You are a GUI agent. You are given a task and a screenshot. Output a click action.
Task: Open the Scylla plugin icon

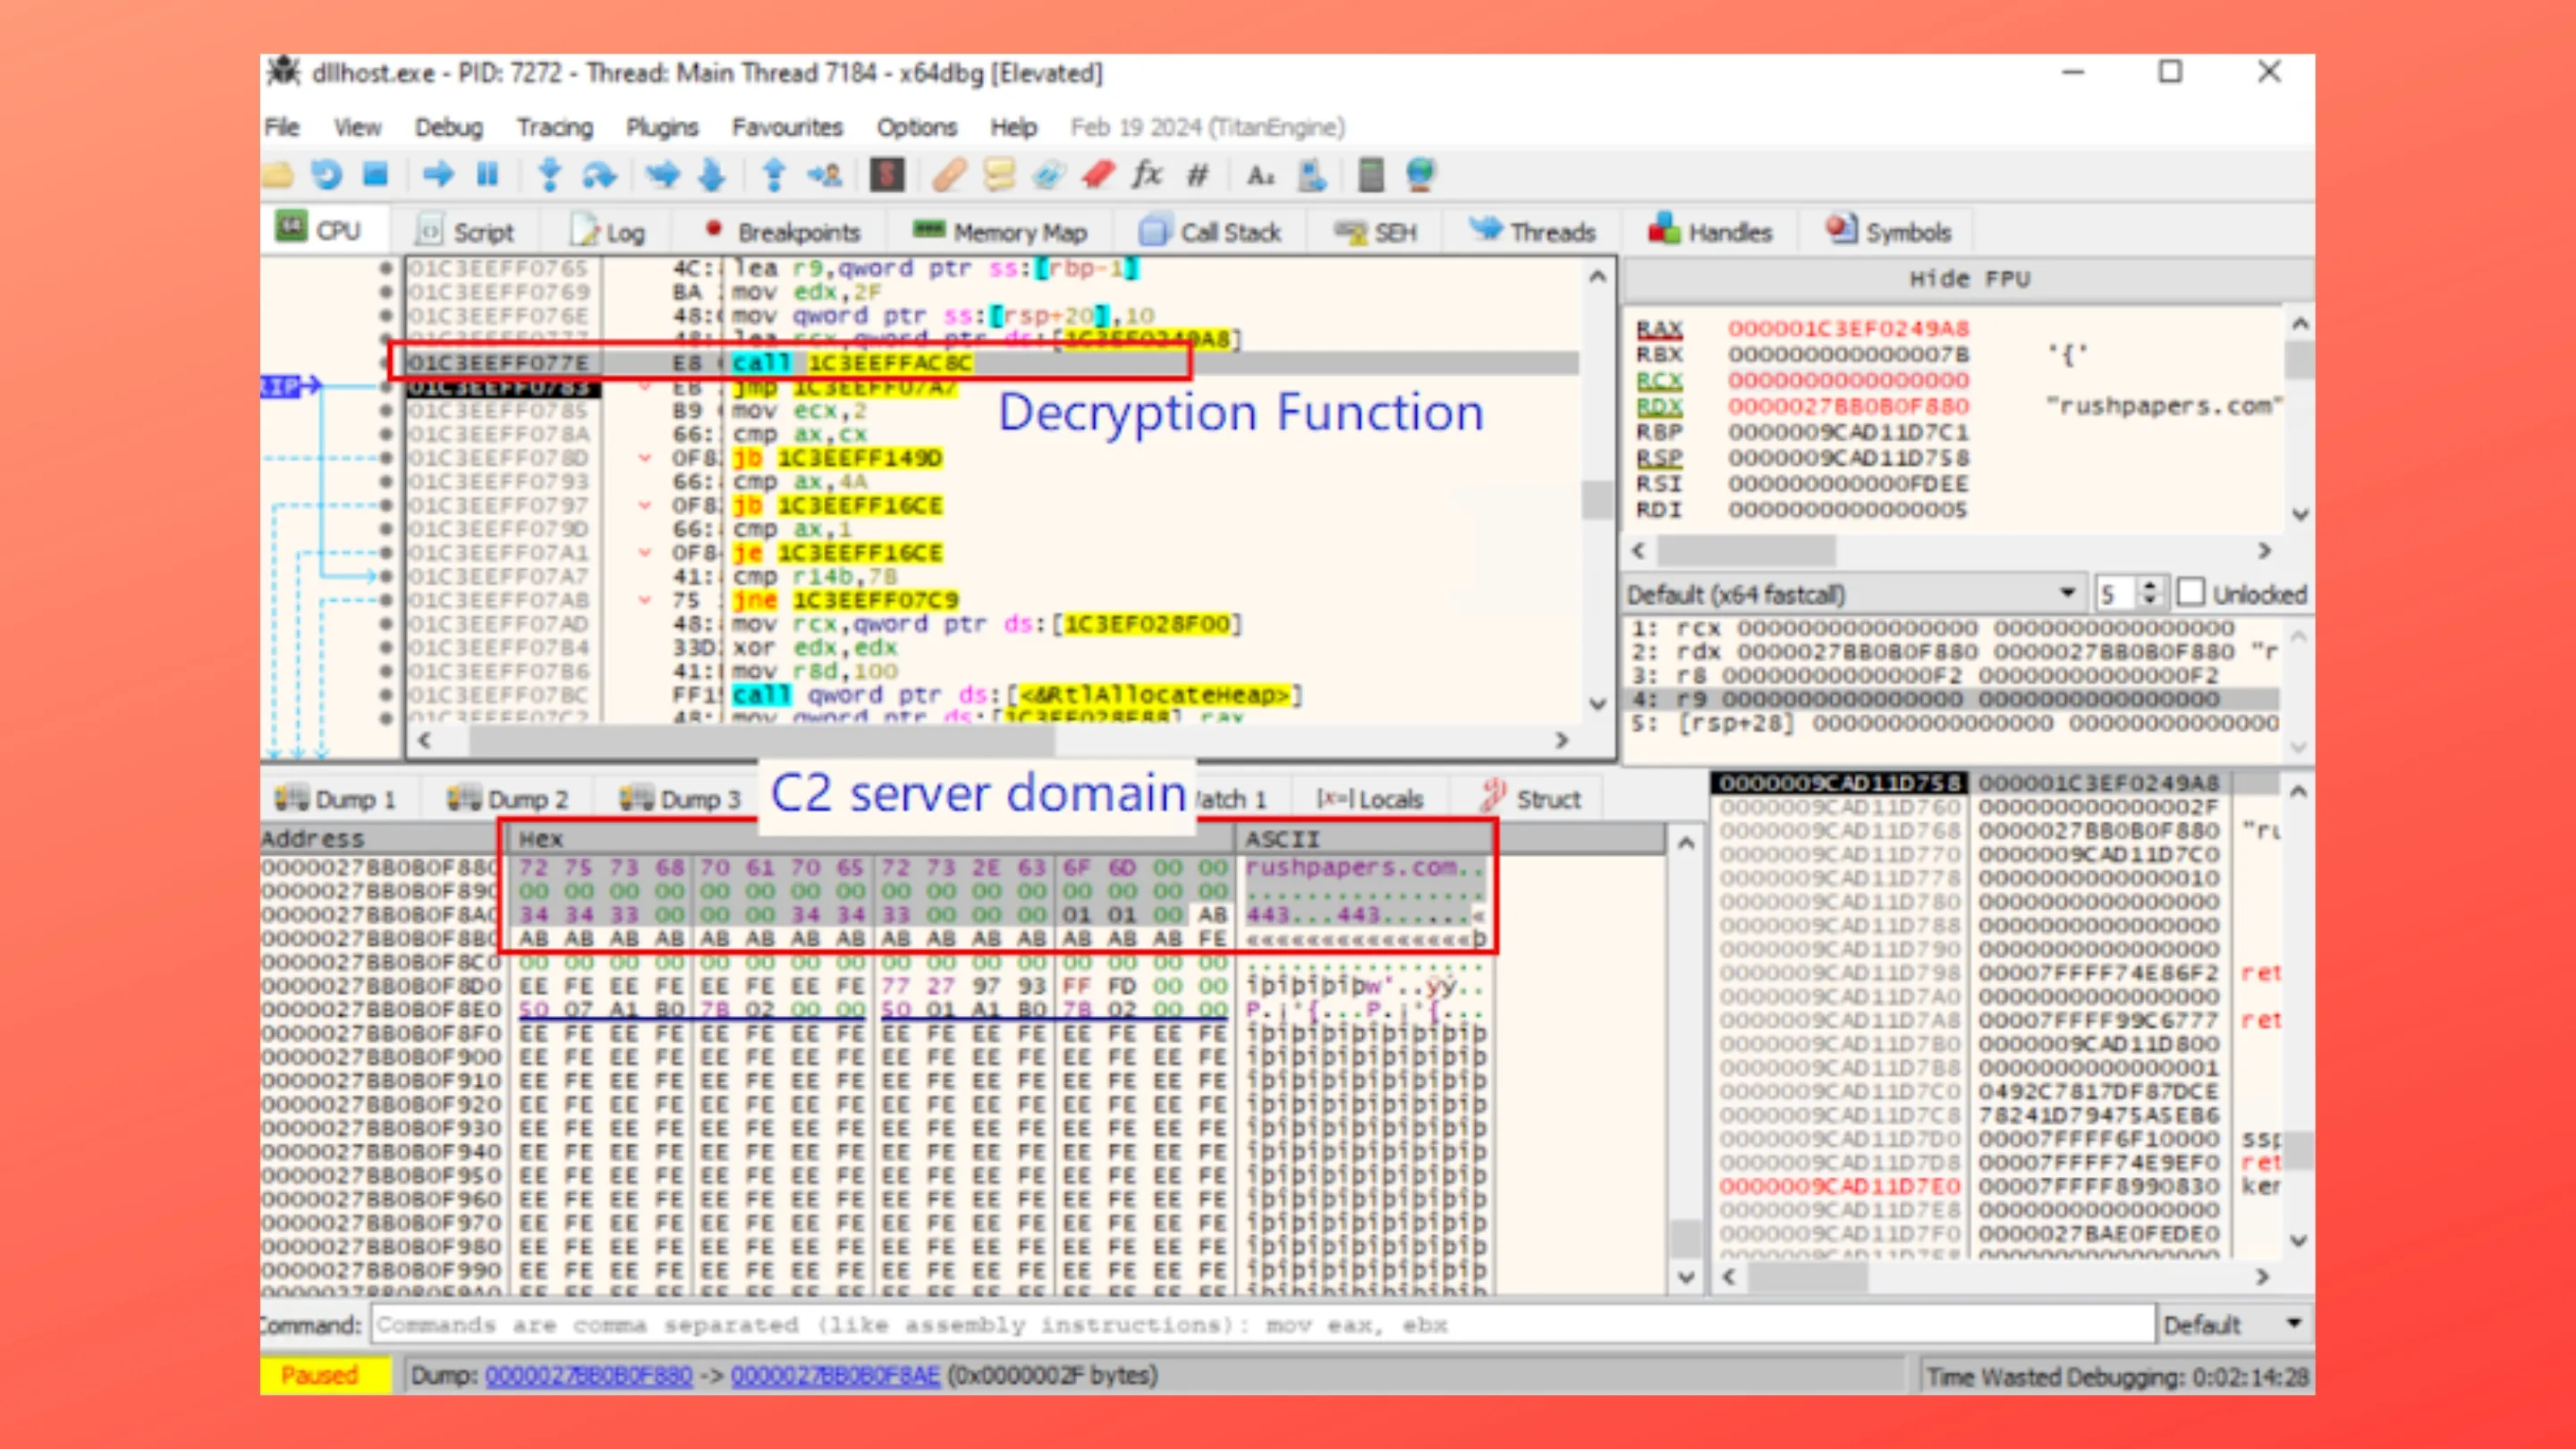tap(887, 175)
